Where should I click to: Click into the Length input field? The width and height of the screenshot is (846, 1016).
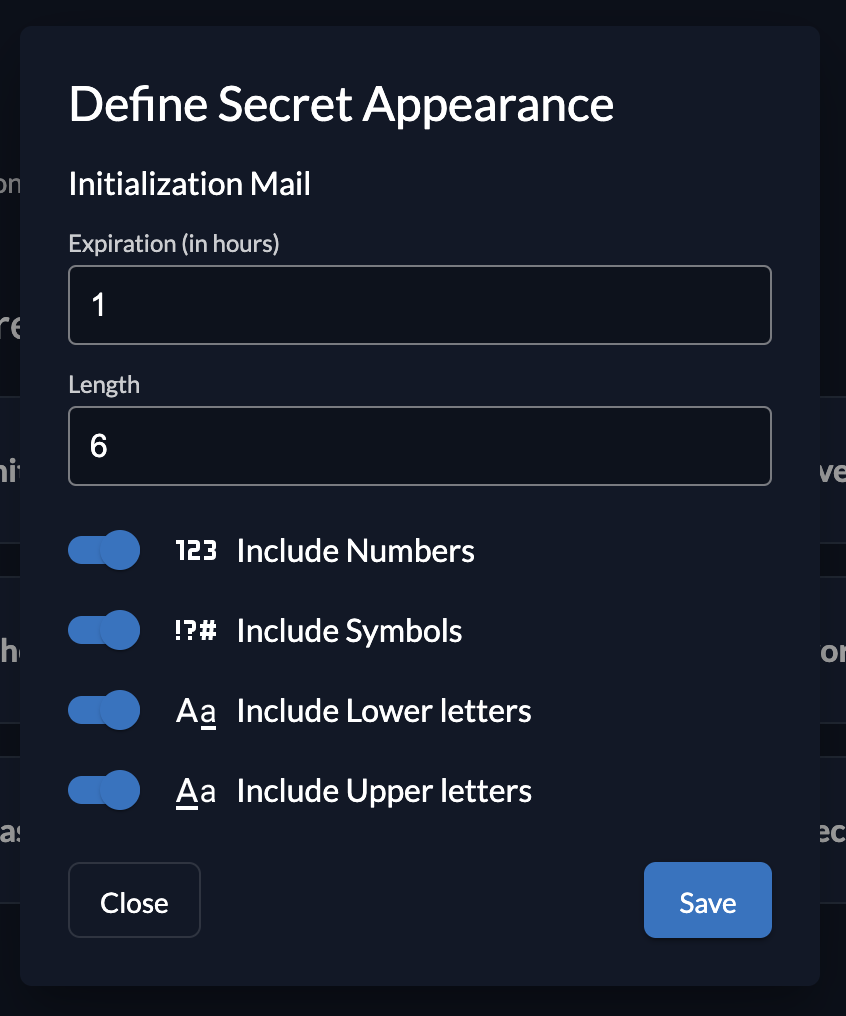point(420,446)
